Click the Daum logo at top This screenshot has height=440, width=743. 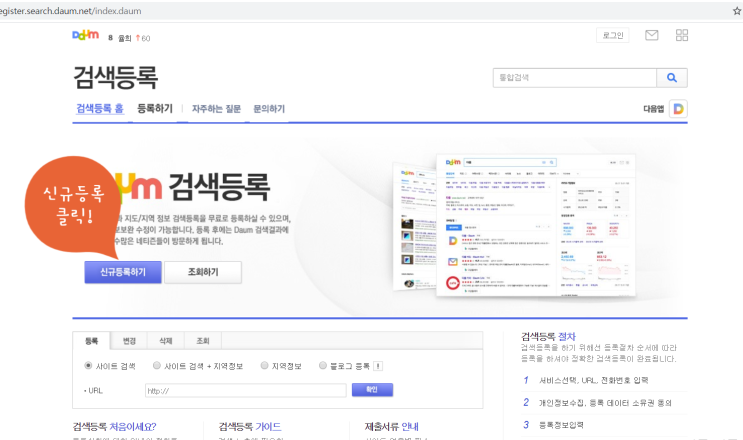click(86, 35)
